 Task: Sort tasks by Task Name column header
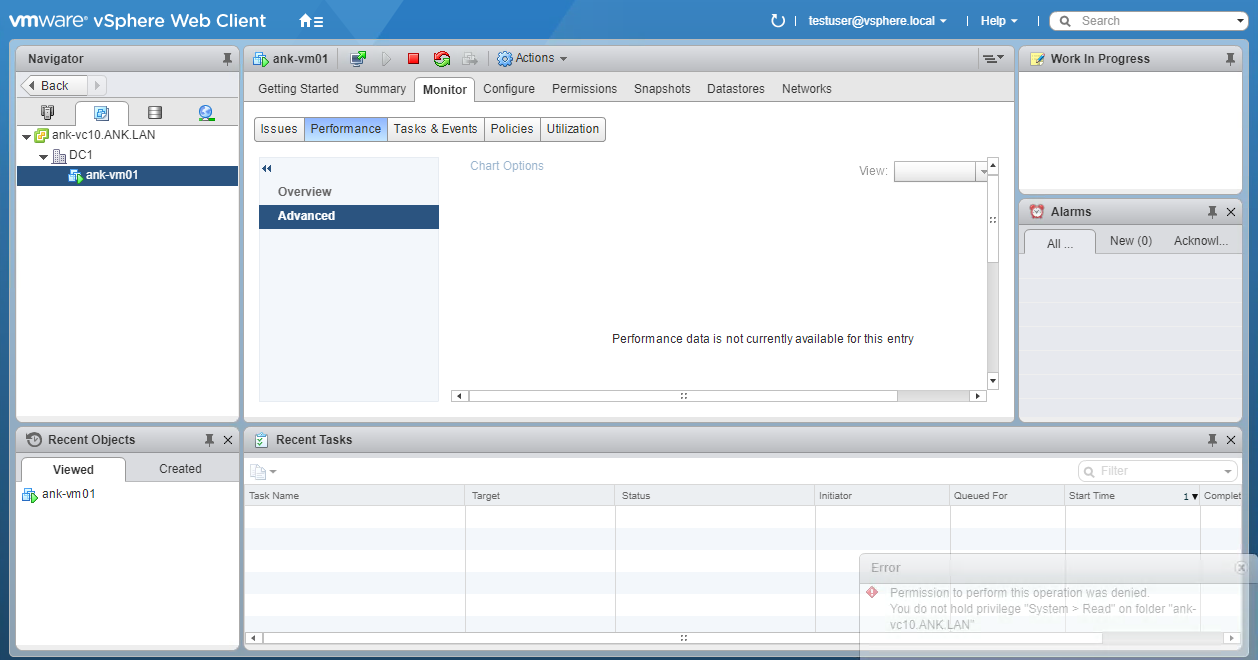point(355,496)
